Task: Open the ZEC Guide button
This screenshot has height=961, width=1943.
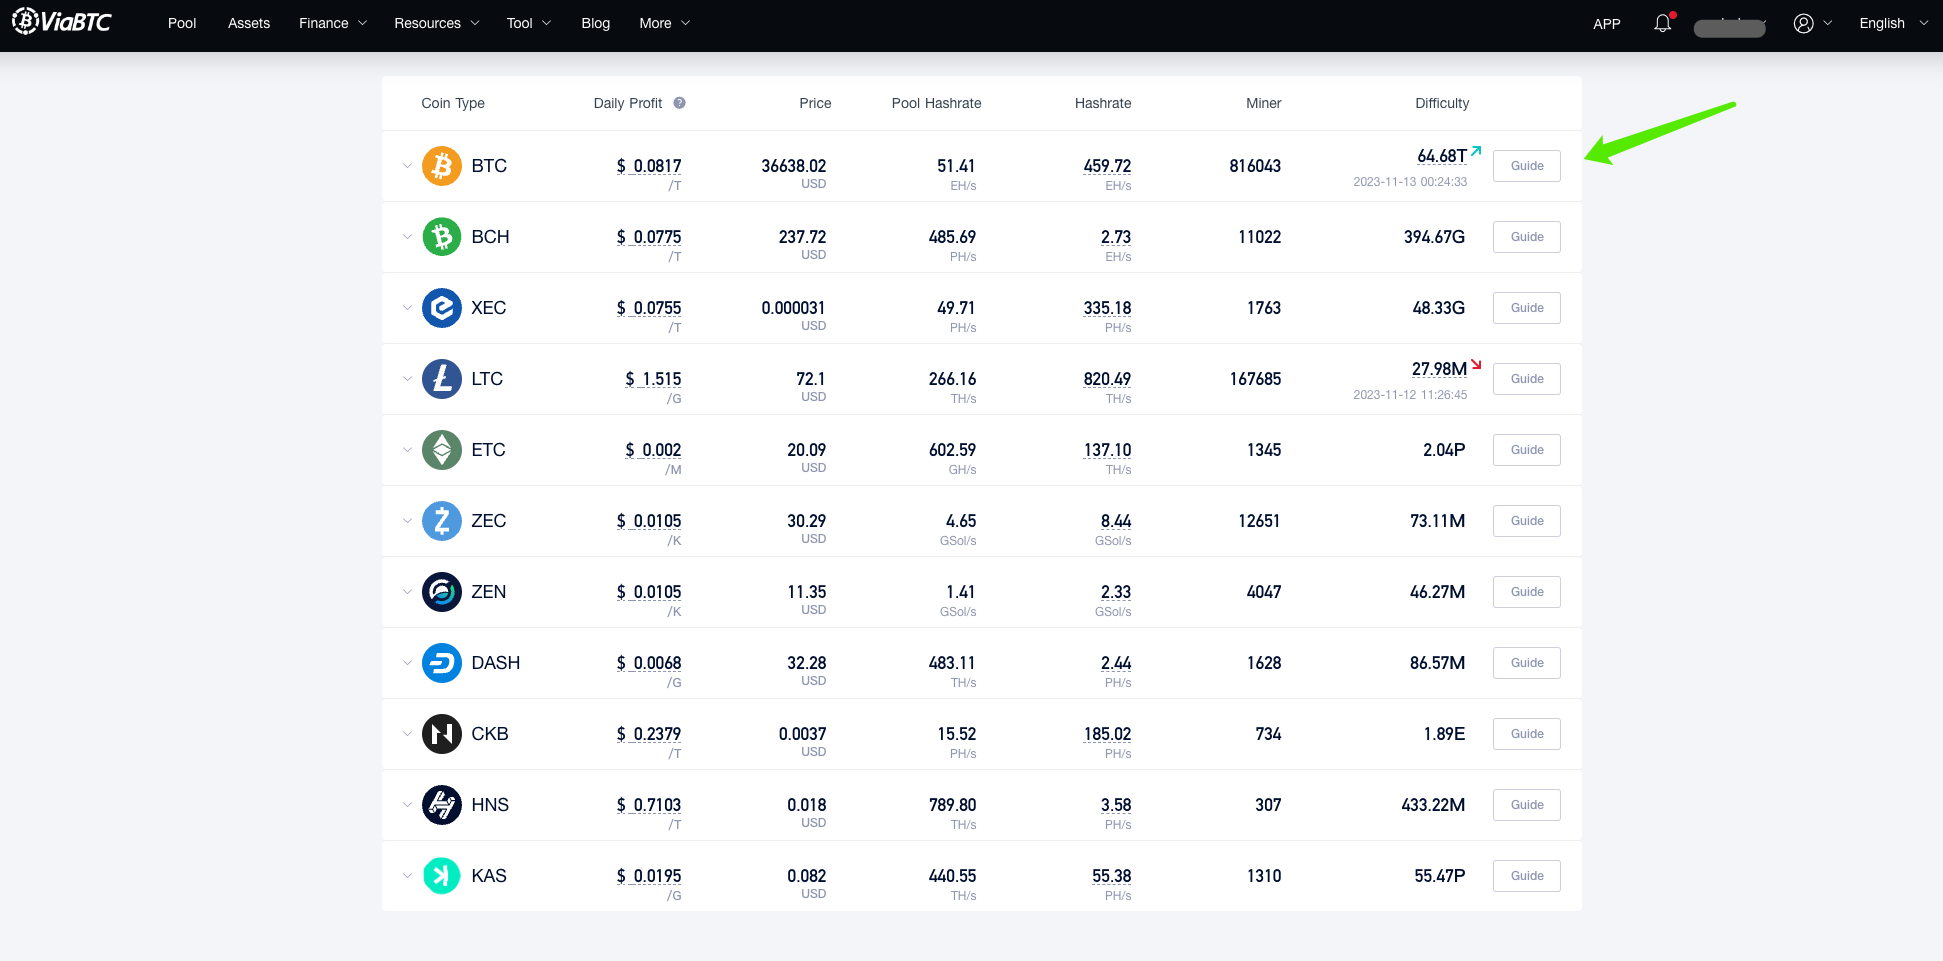Action: [1527, 521]
